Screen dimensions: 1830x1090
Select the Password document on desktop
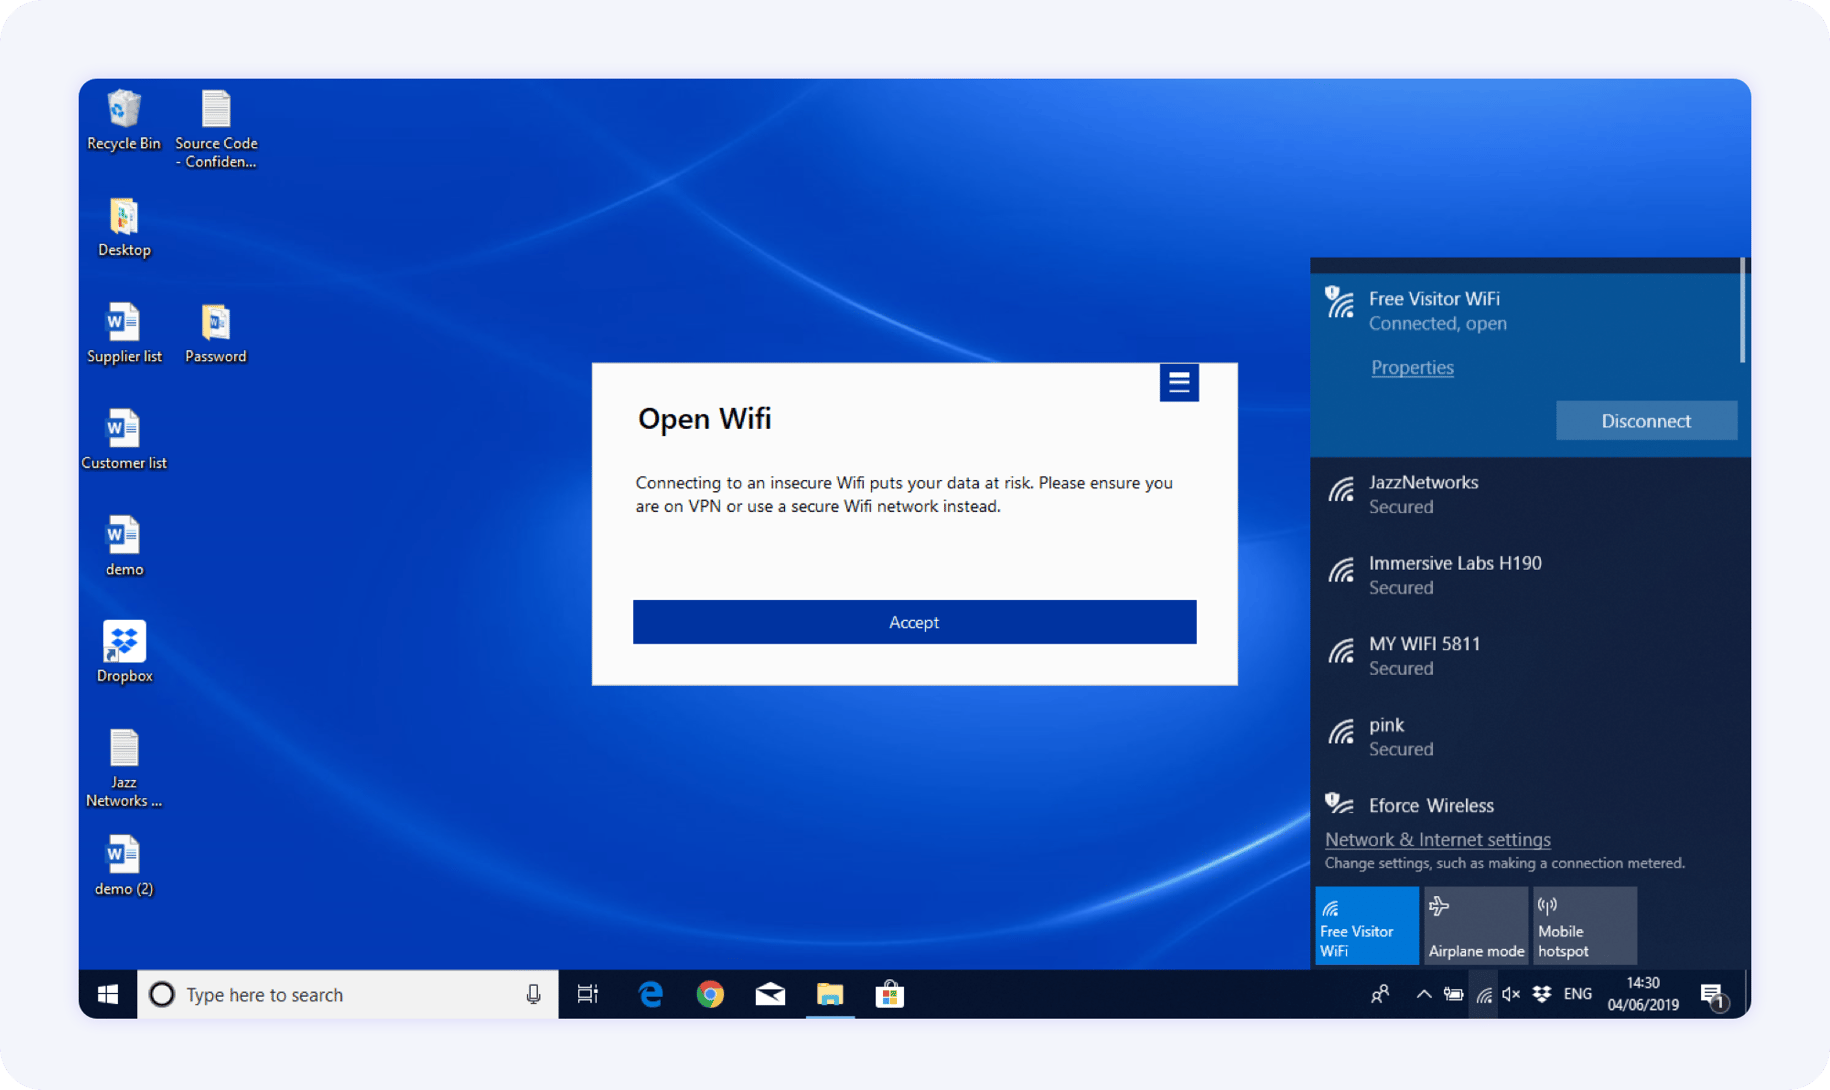pyautogui.click(x=215, y=332)
